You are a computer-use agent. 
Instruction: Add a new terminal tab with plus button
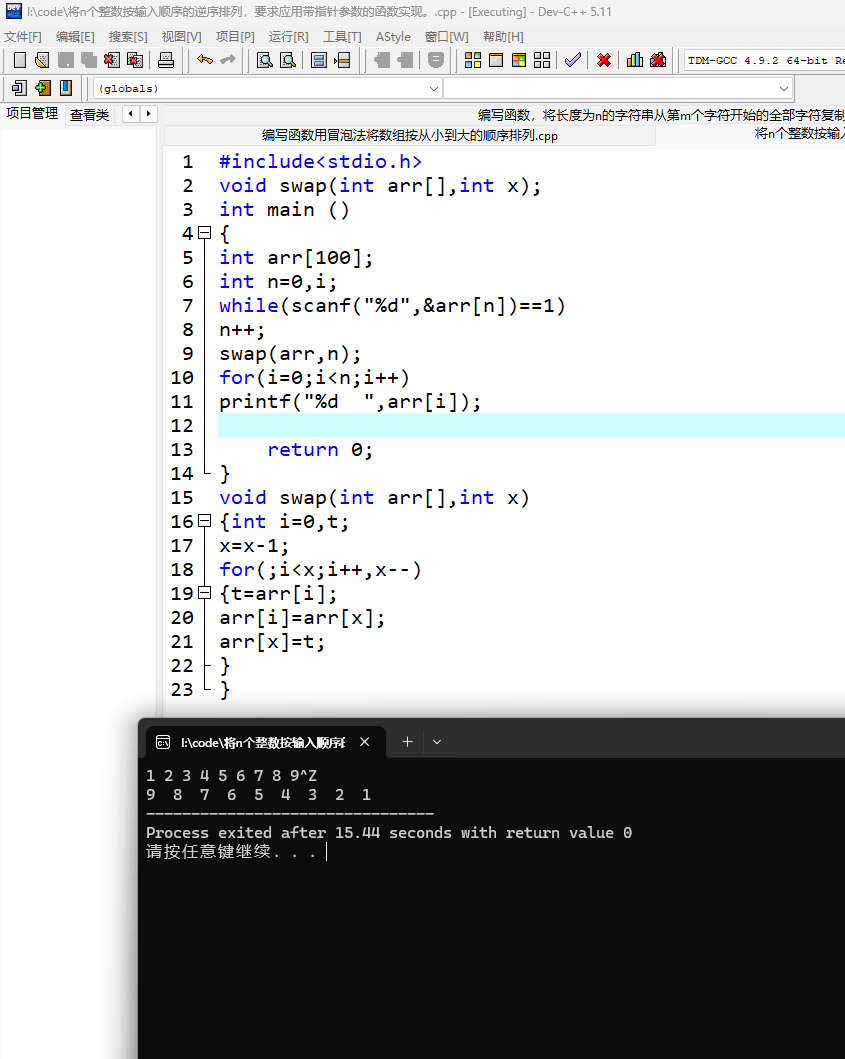point(407,742)
